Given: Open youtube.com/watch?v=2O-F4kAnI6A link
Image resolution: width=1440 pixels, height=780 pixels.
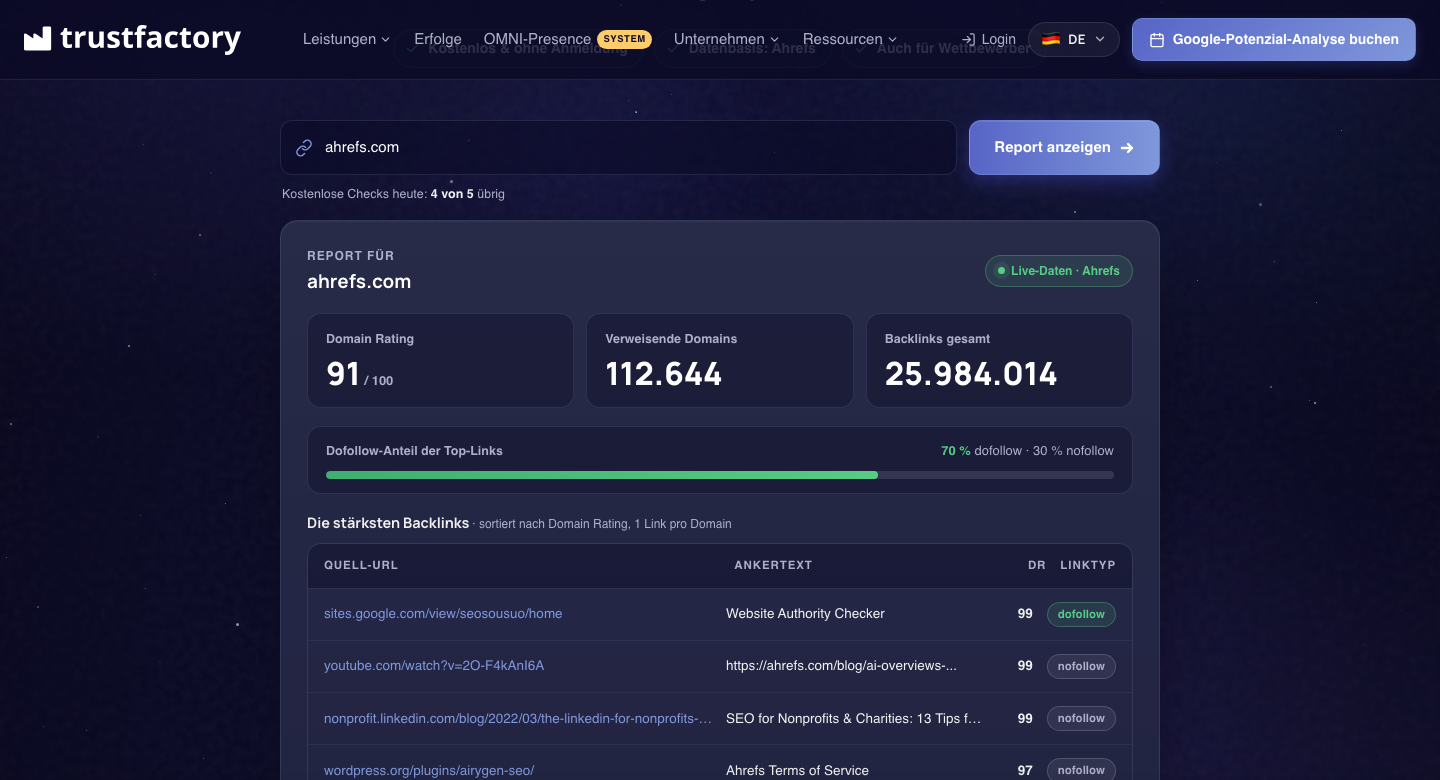Looking at the screenshot, I should point(434,666).
